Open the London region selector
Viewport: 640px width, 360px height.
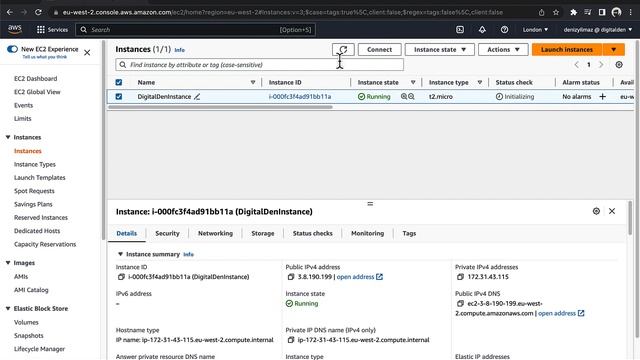point(535,29)
